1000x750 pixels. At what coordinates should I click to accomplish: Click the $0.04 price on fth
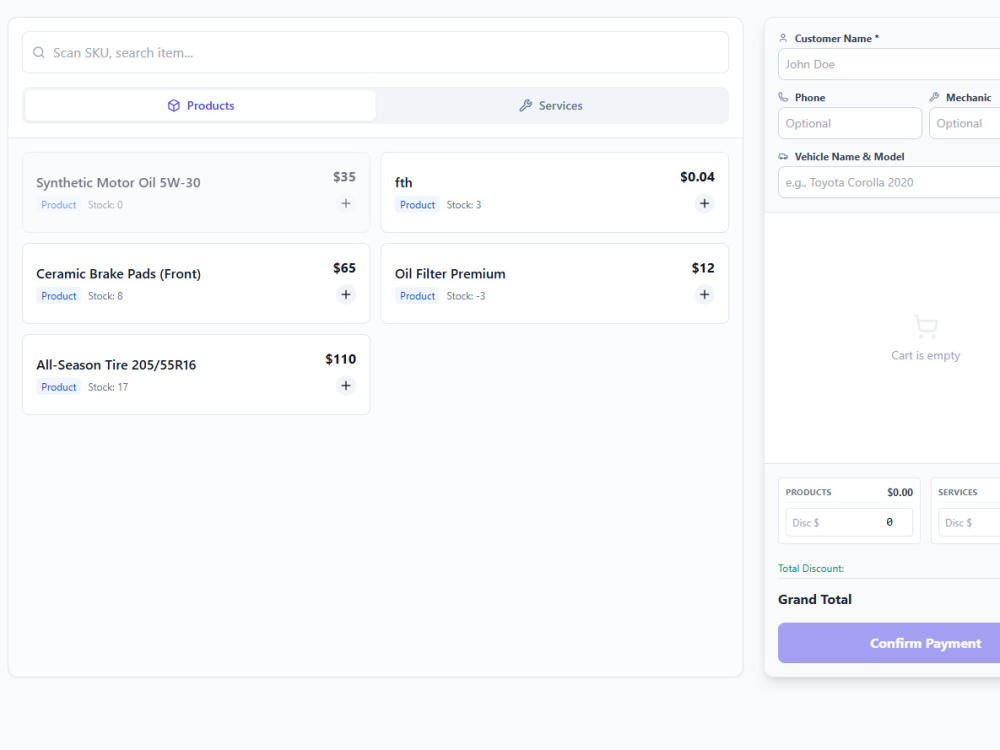point(697,177)
